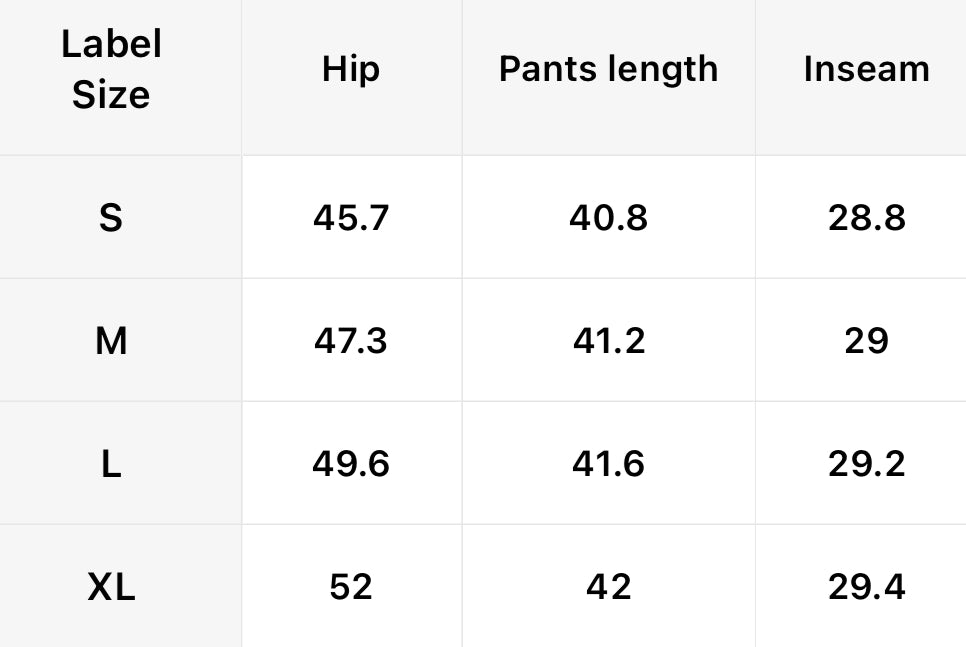Click the Label Size column header
This screenshot has height=647, width=966.
pyautogui.click(x=111, y=70)
